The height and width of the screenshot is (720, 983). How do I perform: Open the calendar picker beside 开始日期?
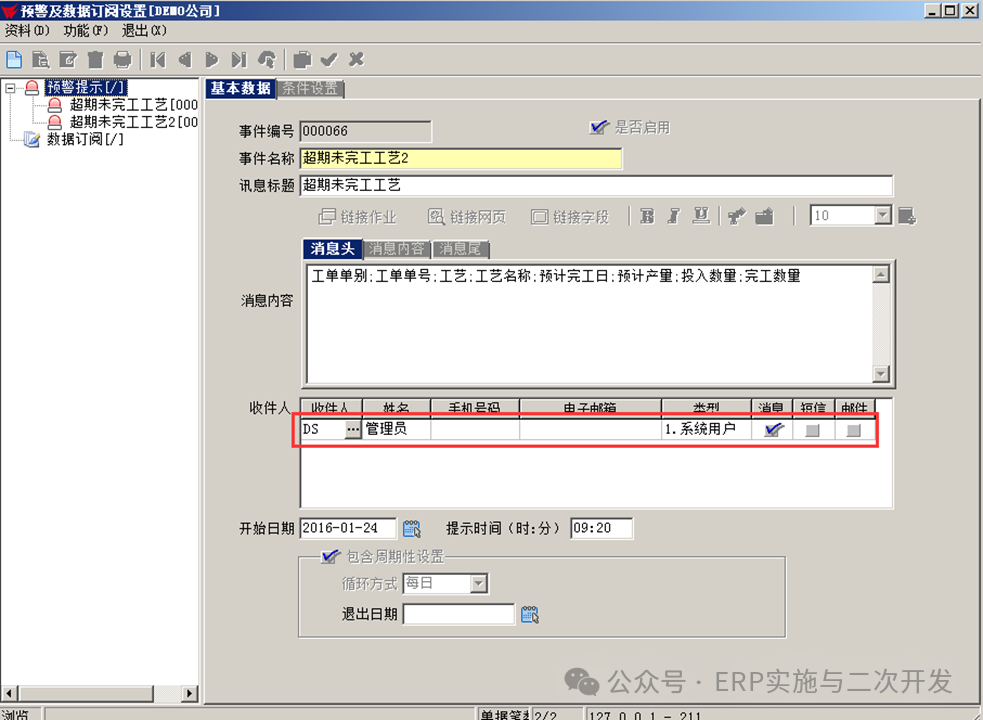tap(412, 529)
